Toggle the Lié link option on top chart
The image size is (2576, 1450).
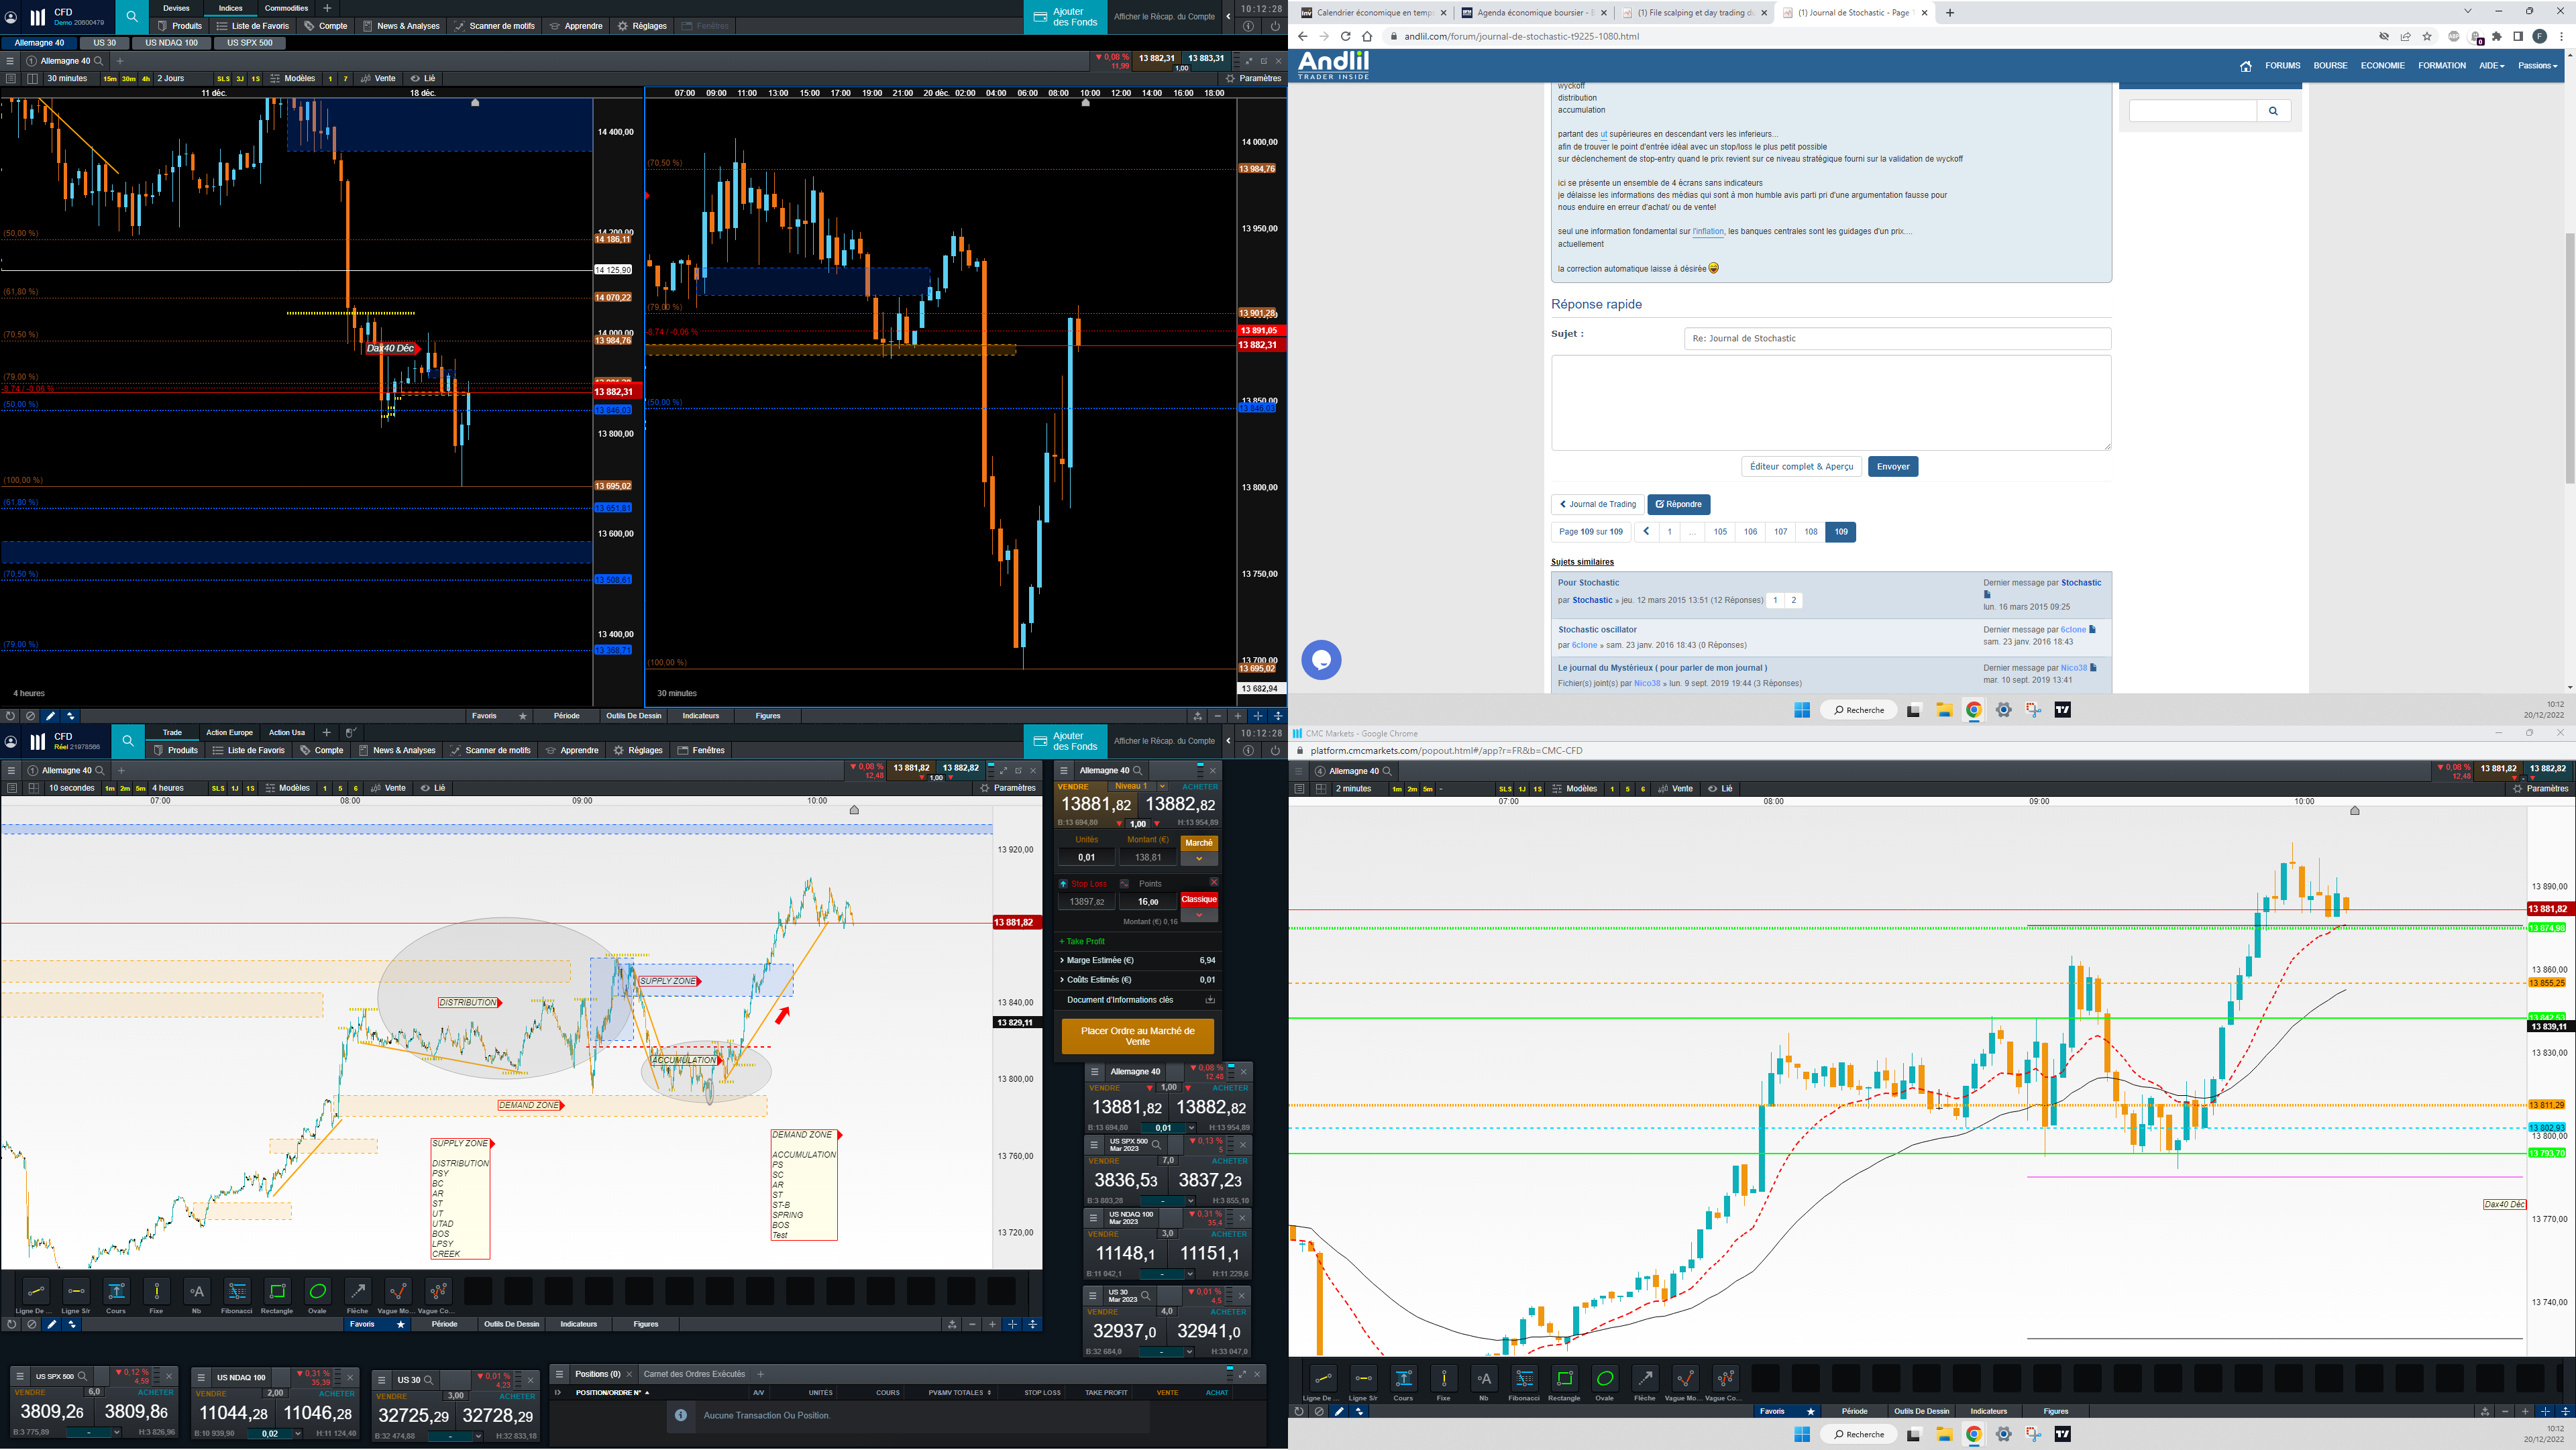(423, 78)
